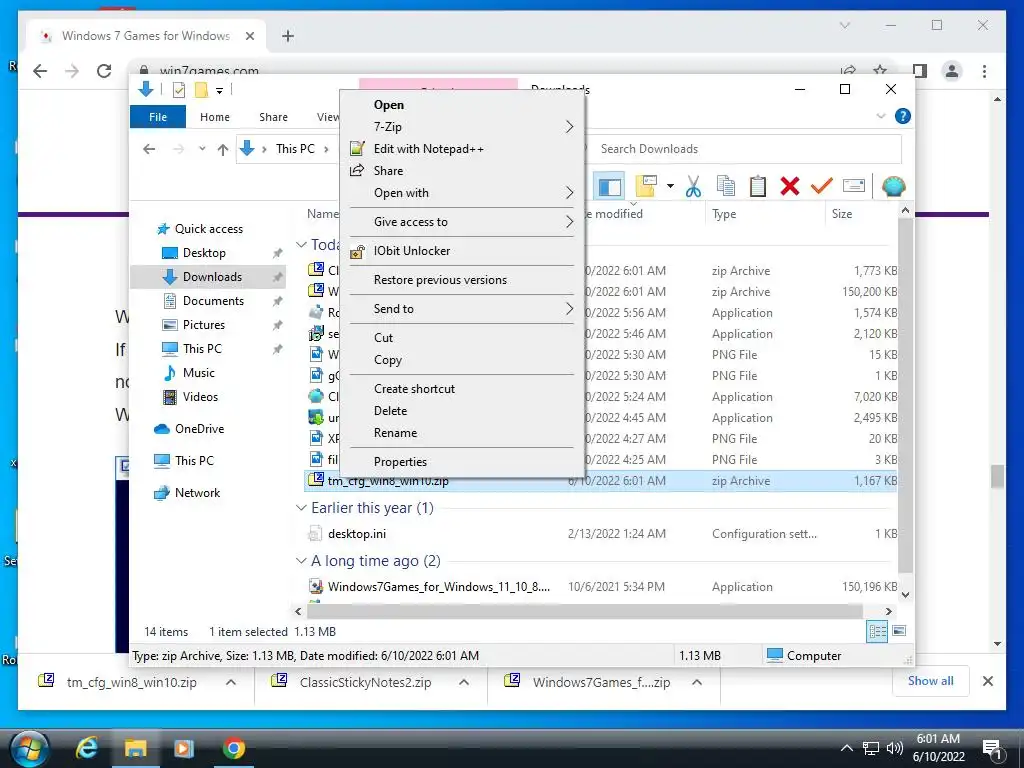1024x768 pixels.
Task: Click the Copy toolbar icon in Explorer
Action: click(726, 187)
